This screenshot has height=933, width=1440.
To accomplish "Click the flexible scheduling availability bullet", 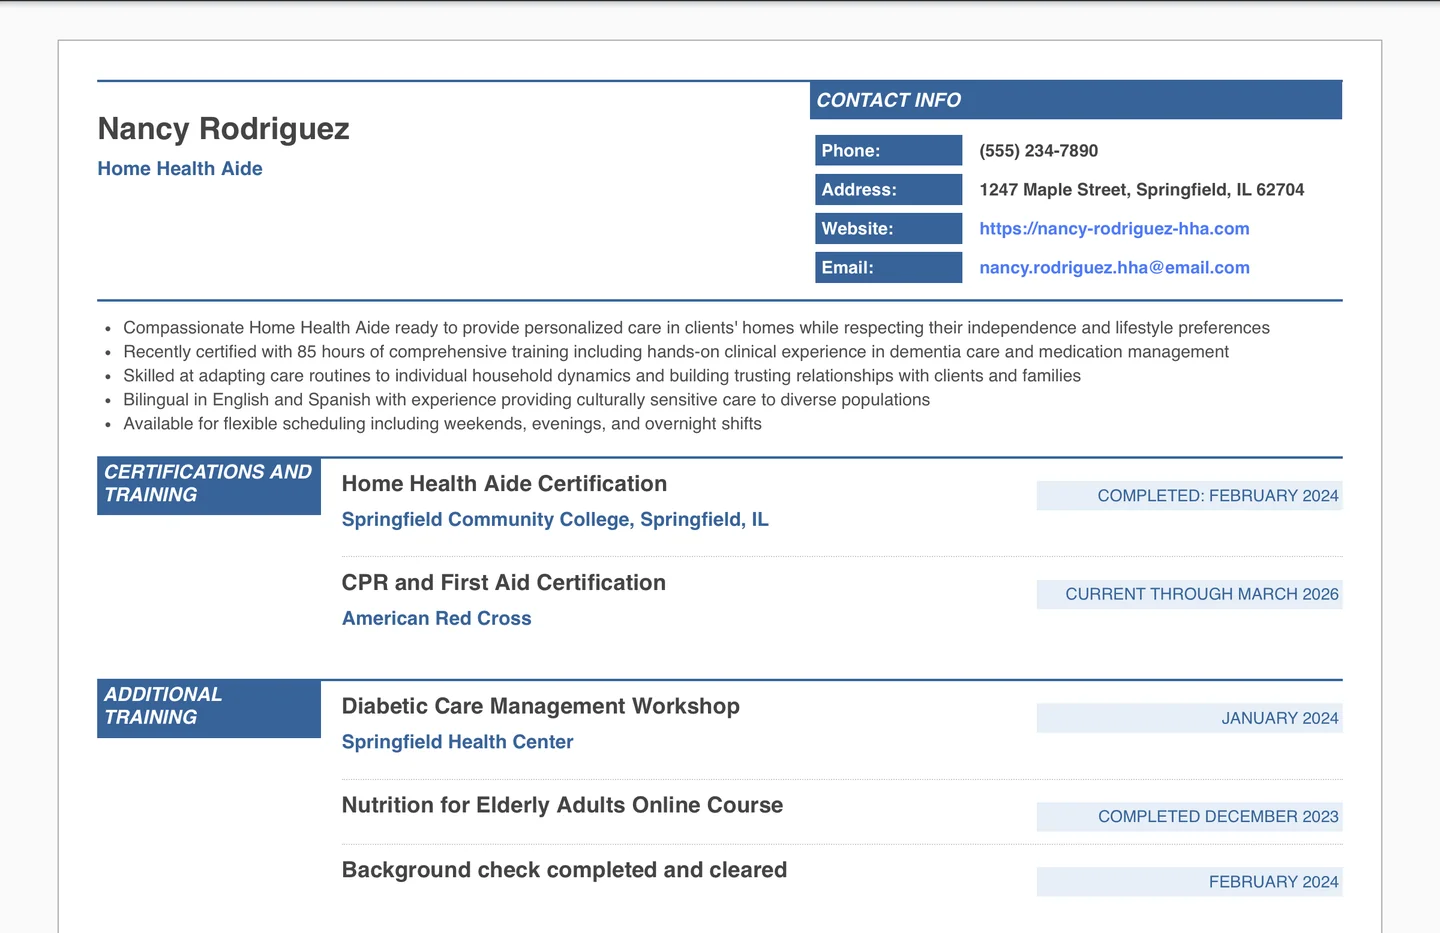I will [442, 424].
